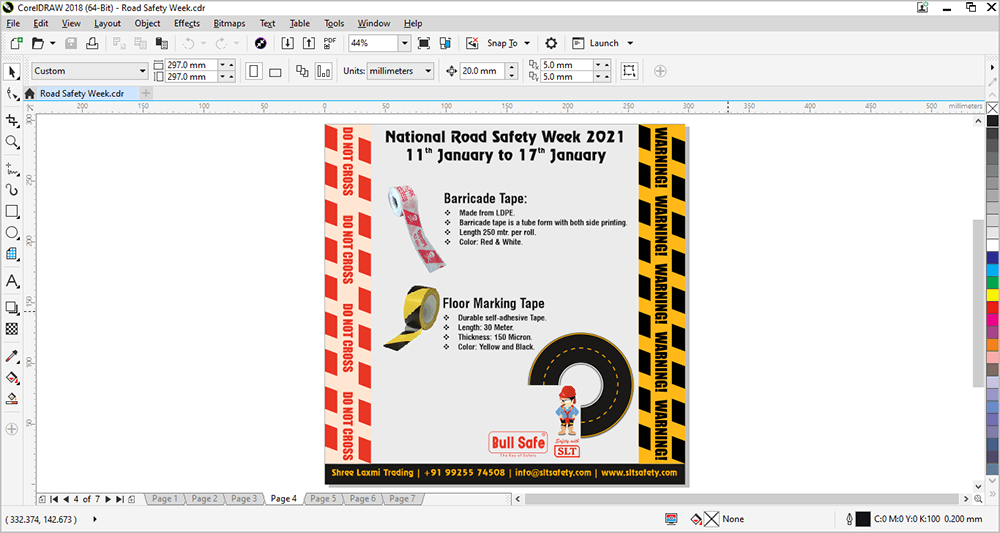Viewport: 1000px width, 533px height.
Task: Select the Interactive Fill tool
Action: click(x=11, y=377)
